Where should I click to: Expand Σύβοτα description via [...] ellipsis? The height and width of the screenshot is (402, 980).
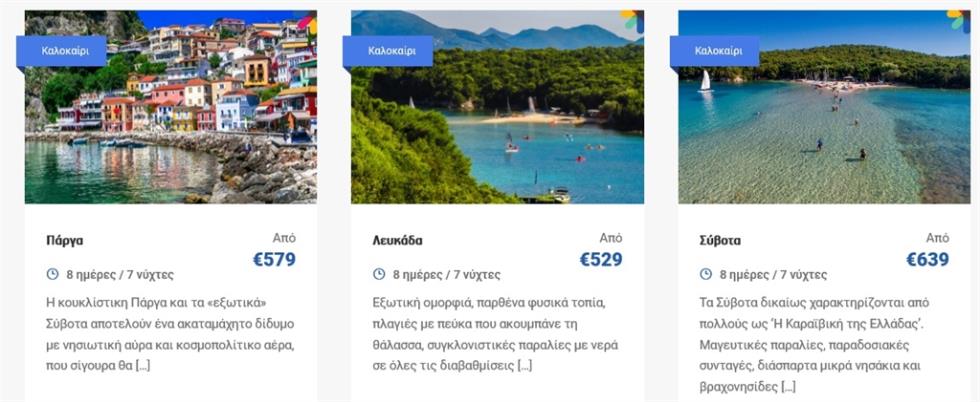789,386
